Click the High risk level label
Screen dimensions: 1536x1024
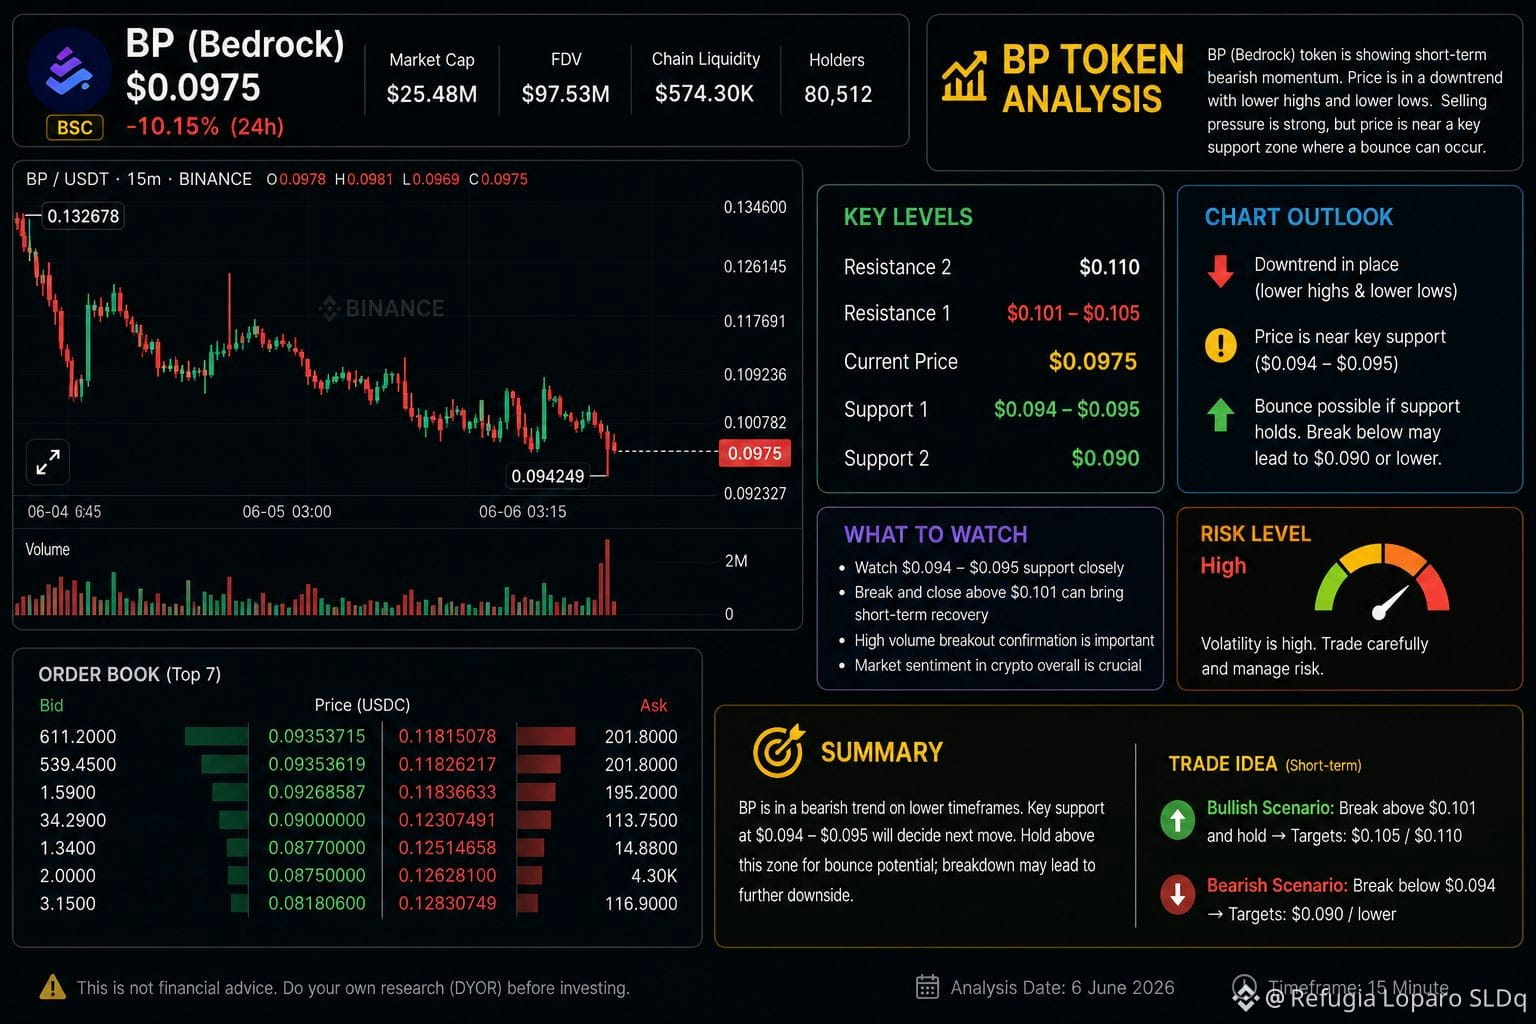[1223, 566]
